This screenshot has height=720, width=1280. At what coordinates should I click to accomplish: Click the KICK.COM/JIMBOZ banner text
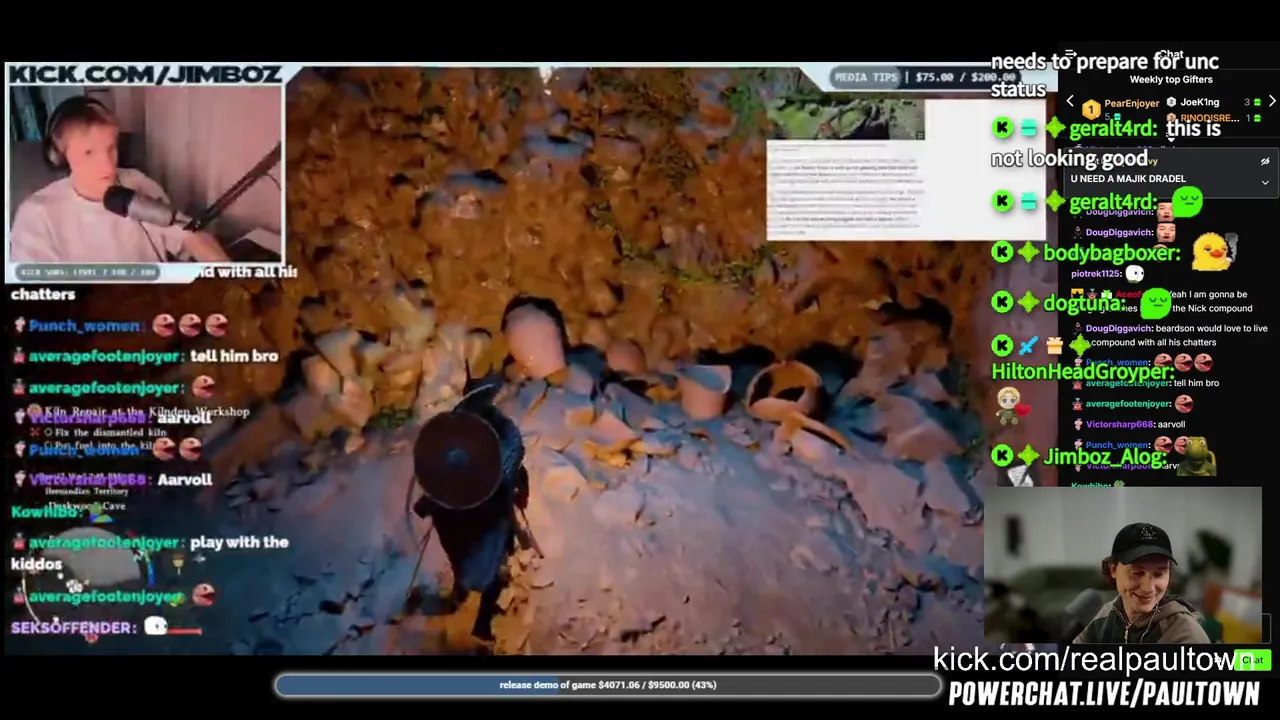tap(144, 75)
